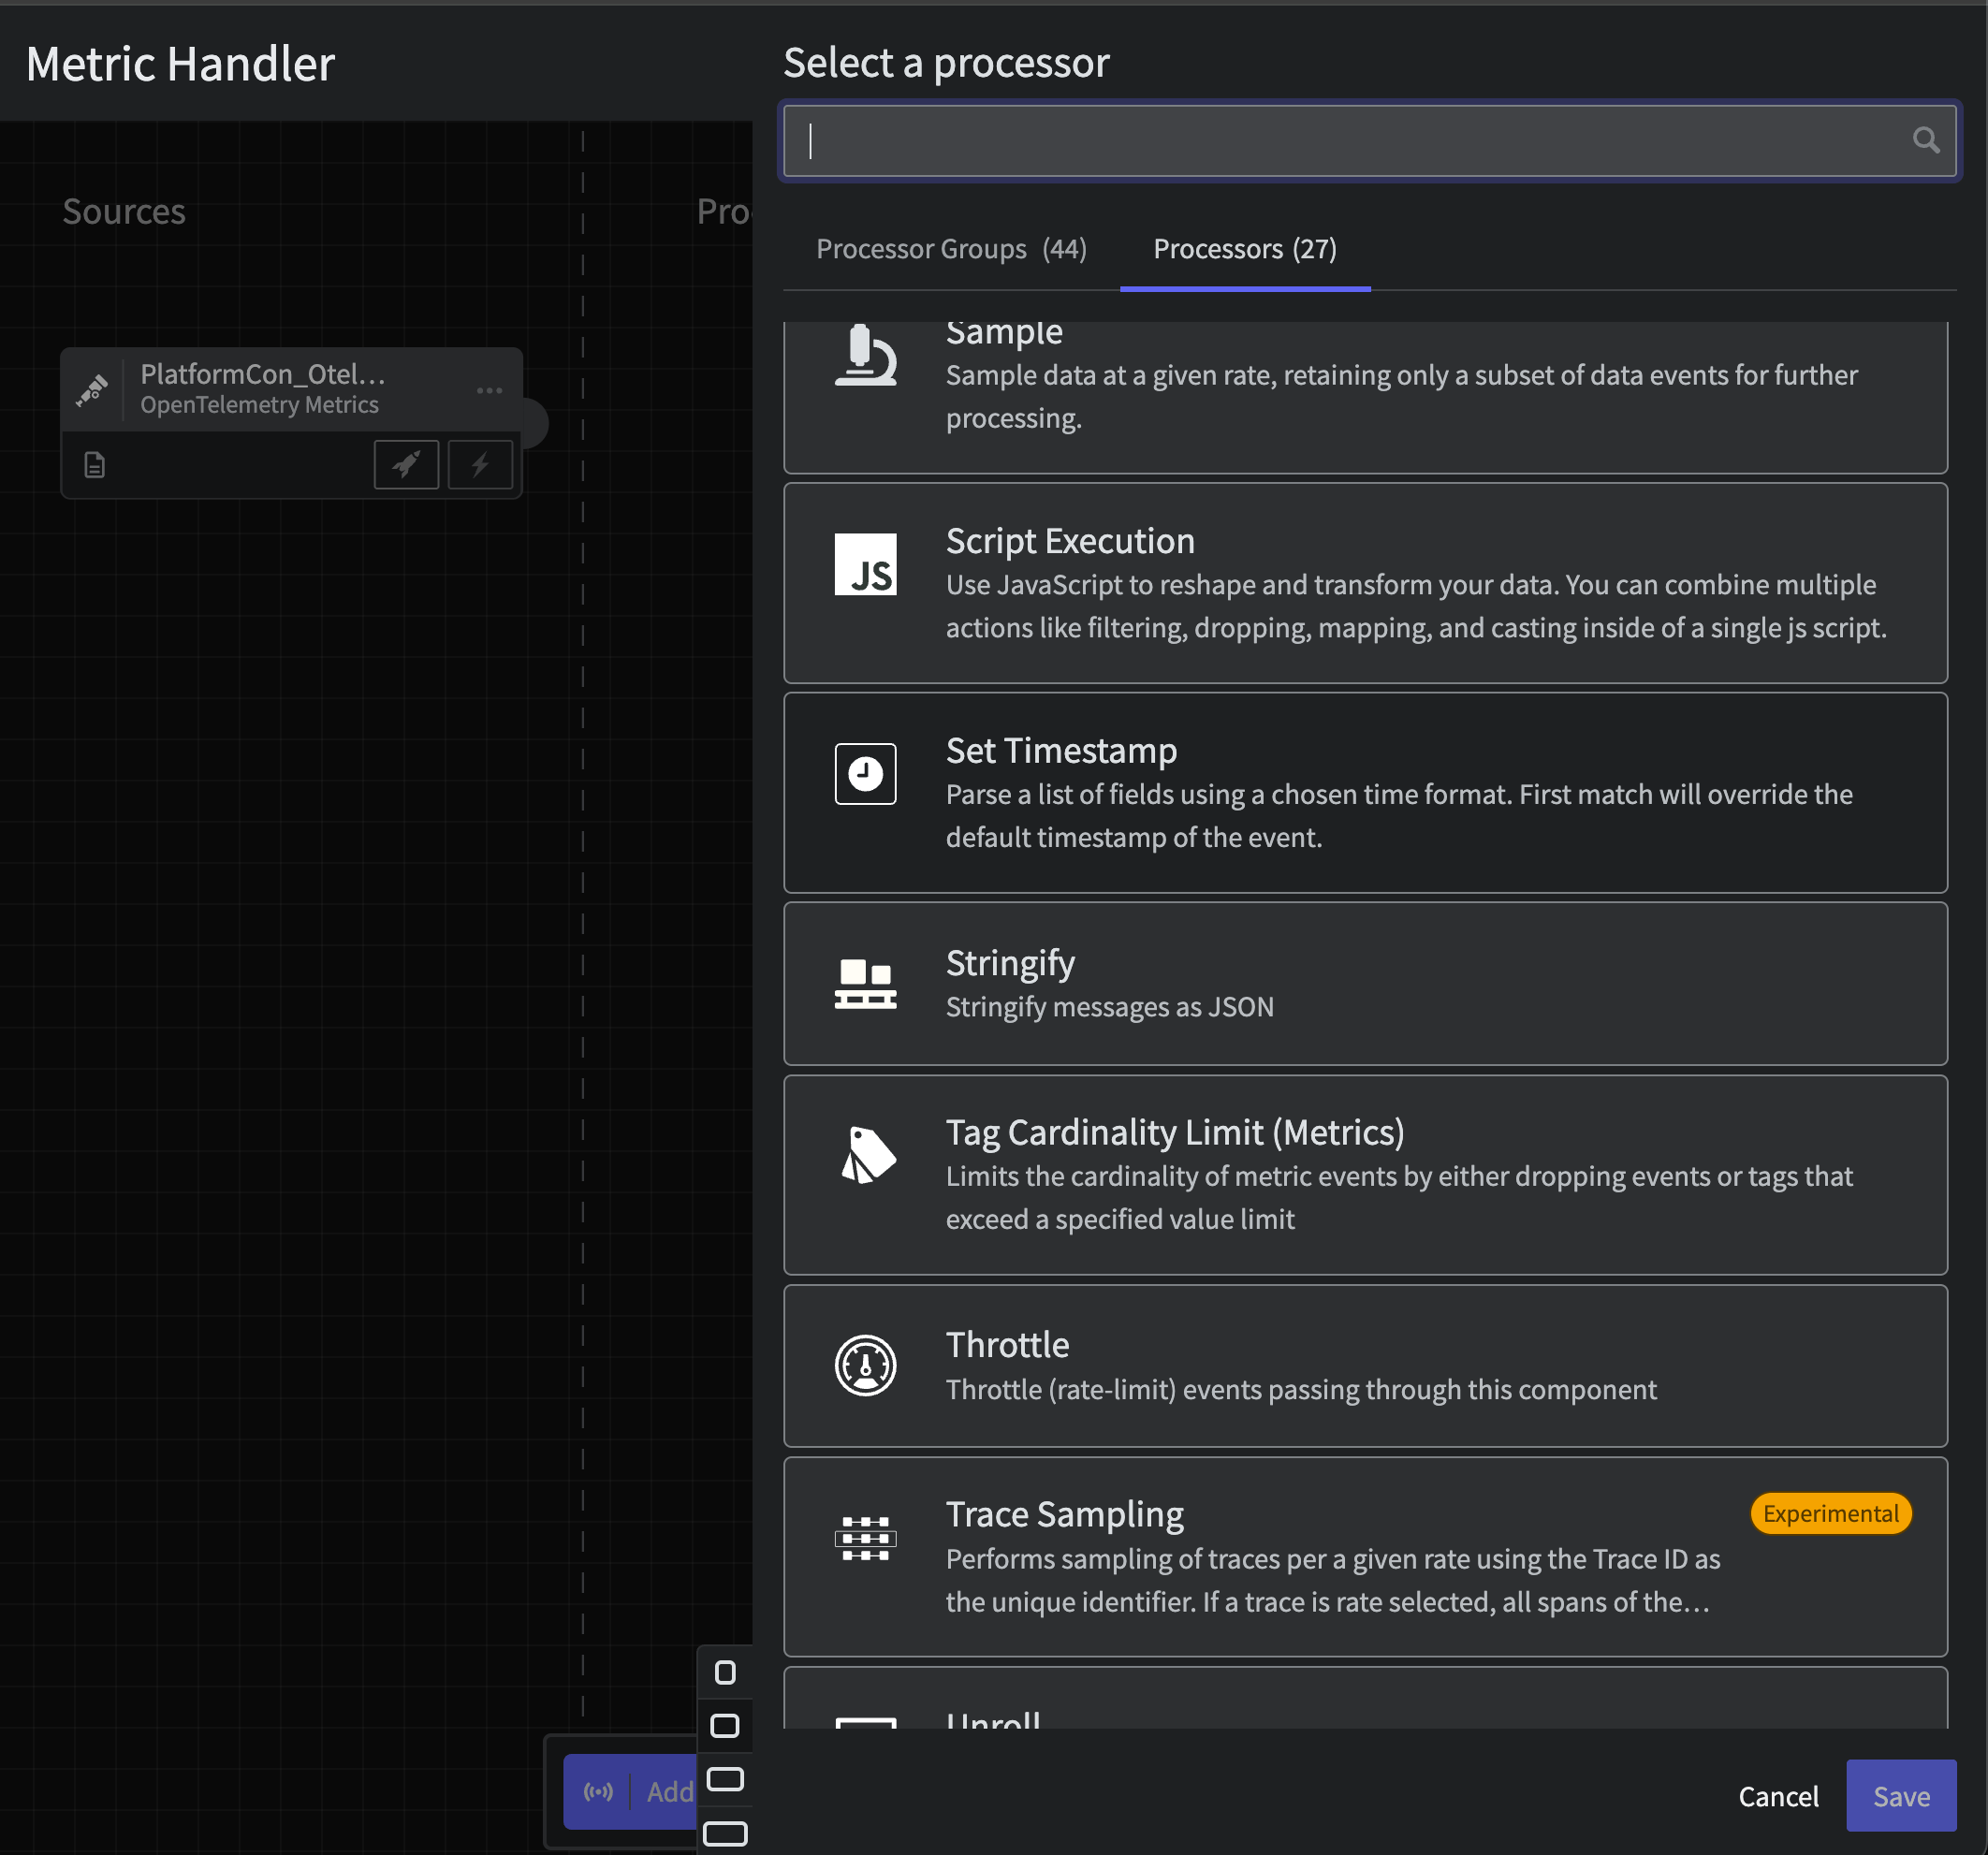Select the smallest layout size icon
Image resolution: width=1988 pixels, height=1855 pixels.
(x=725, y=1673)
